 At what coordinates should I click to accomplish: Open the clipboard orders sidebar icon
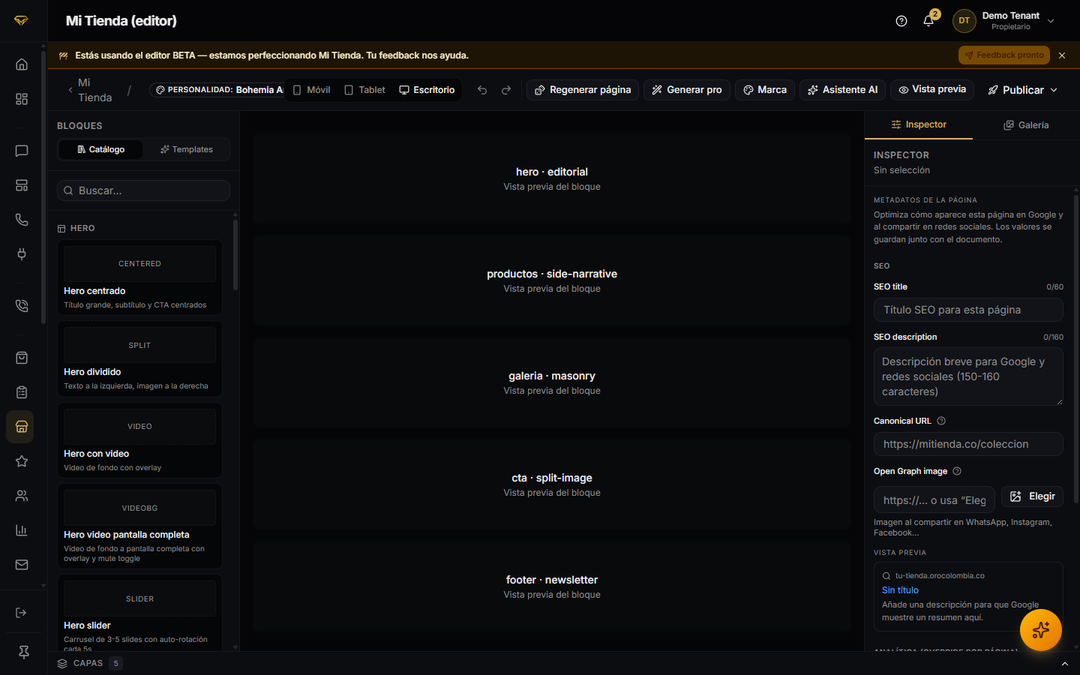[x=21, y=392]
